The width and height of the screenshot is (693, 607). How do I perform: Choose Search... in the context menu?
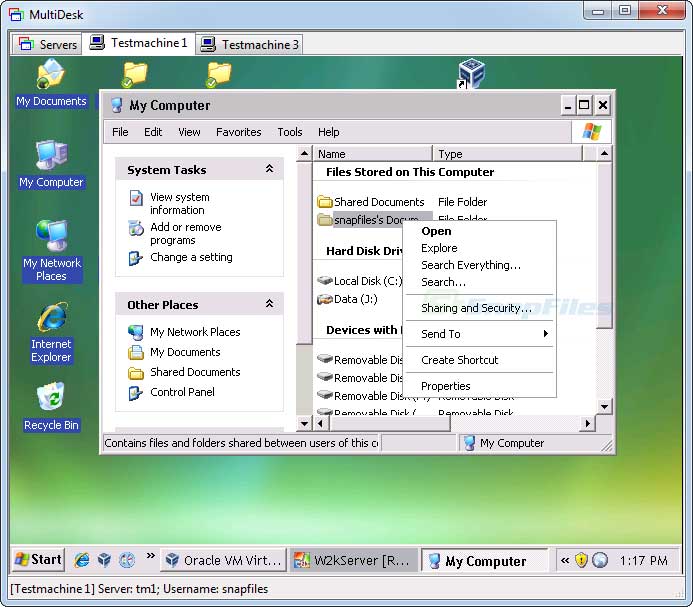480,282
